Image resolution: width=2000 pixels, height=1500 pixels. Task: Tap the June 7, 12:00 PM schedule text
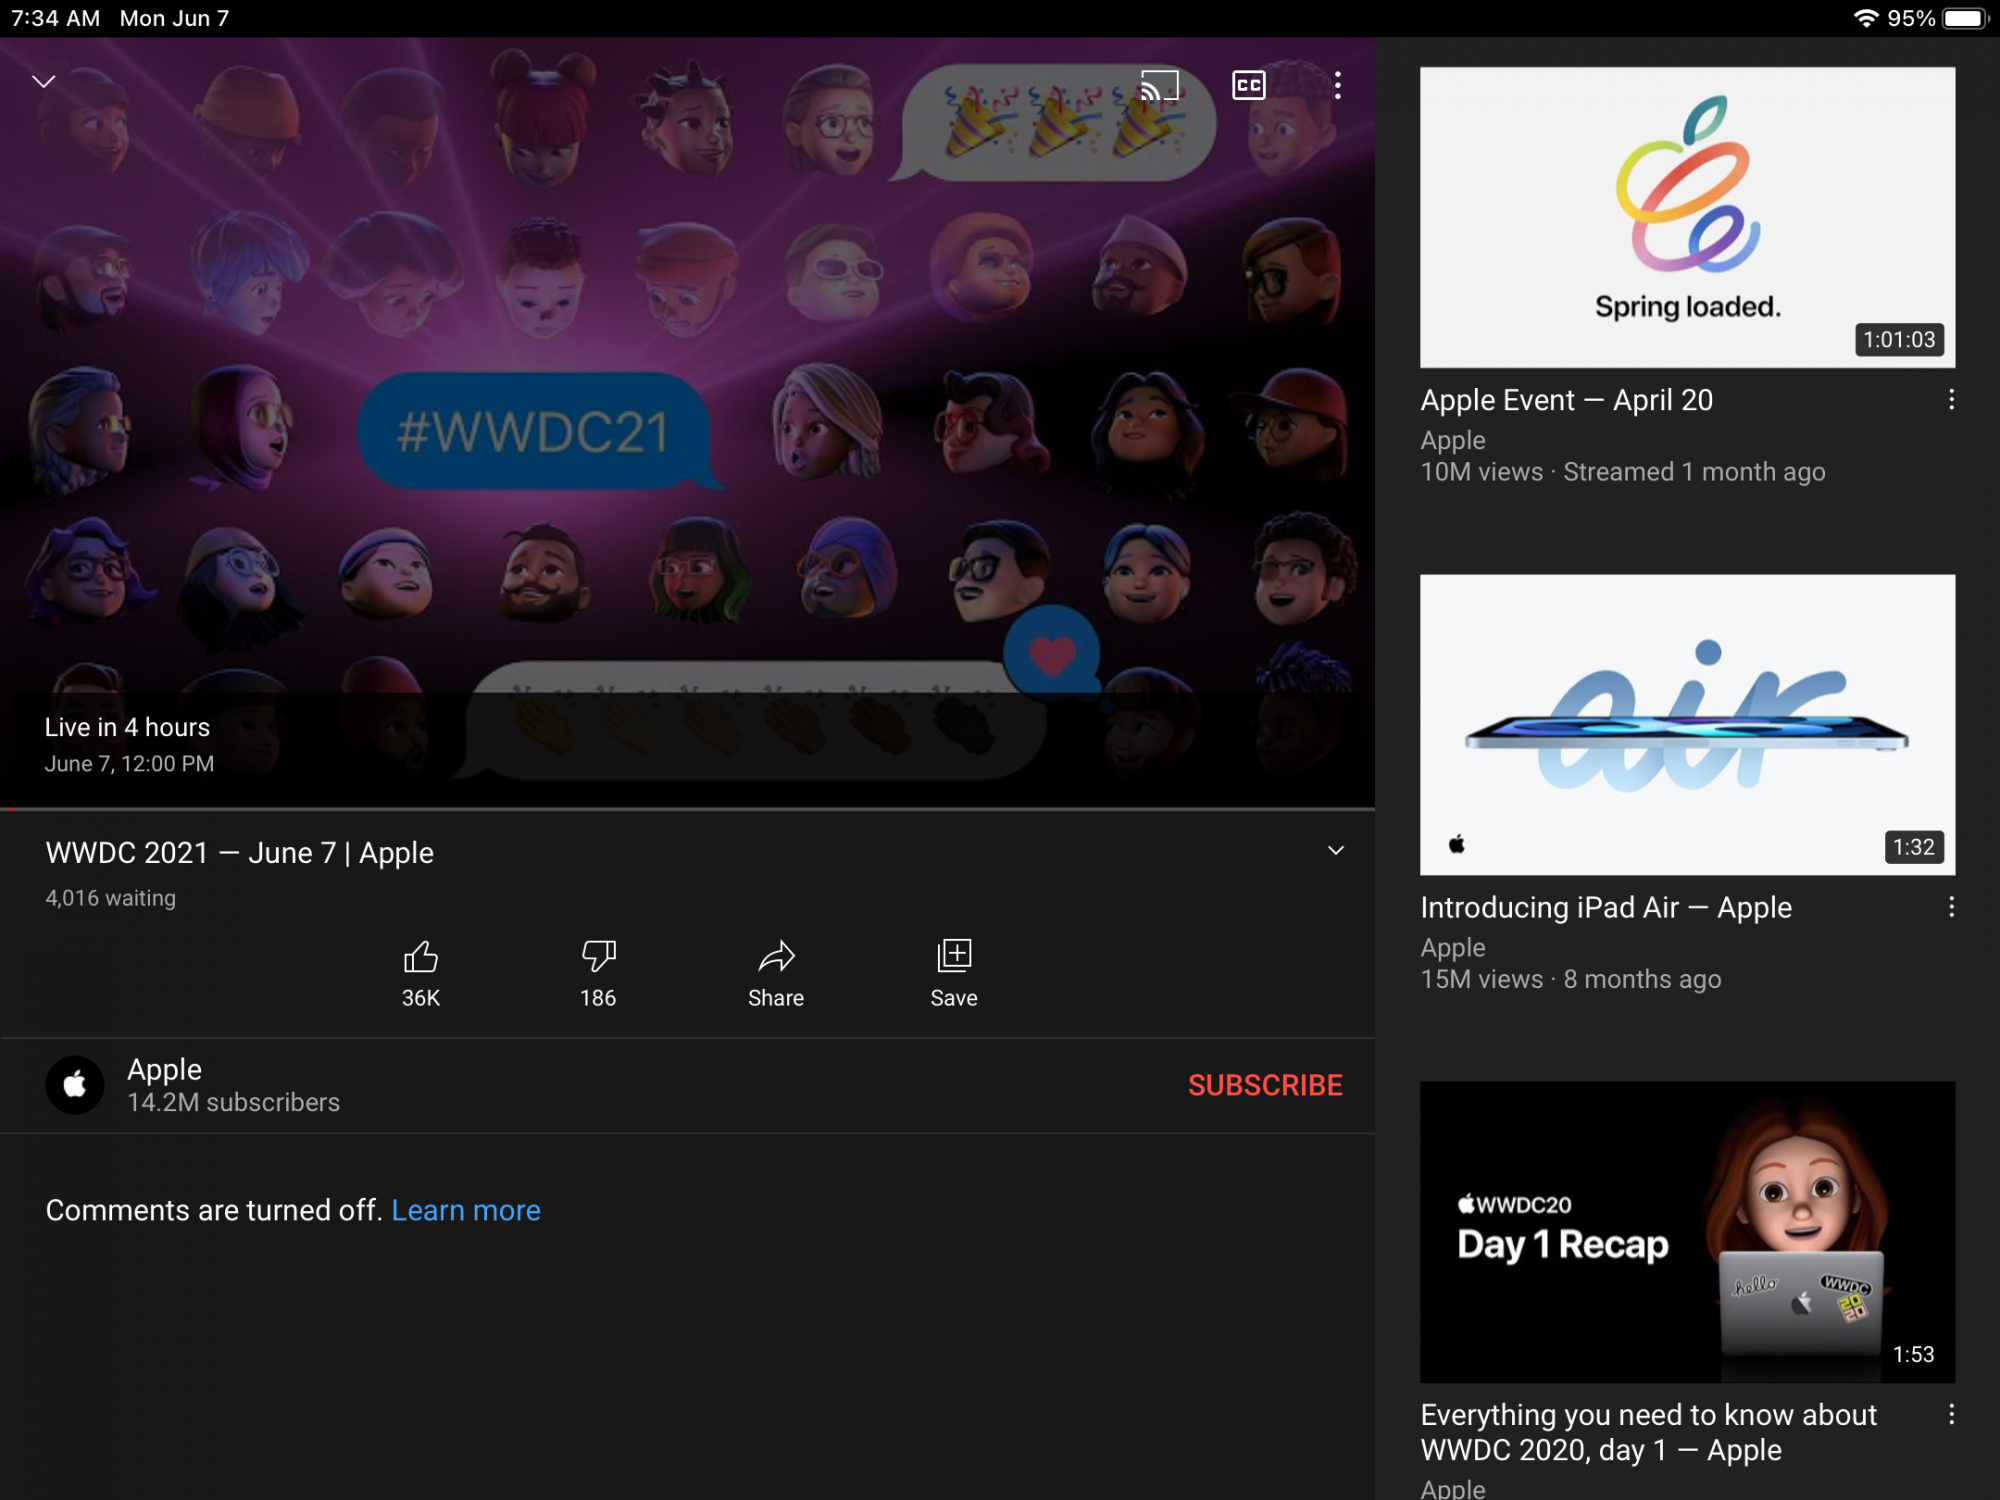tap(129, 764)
